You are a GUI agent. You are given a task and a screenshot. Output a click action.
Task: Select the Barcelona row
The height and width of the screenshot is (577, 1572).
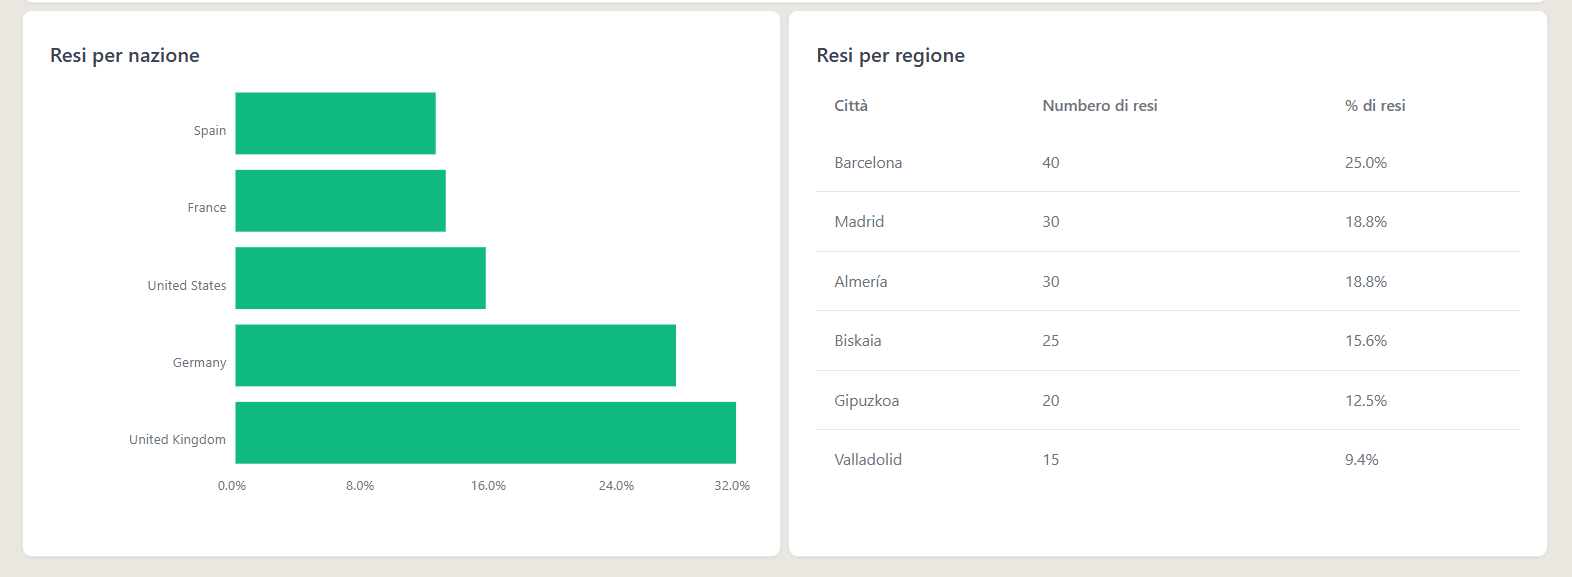(x=1168, y=163)
